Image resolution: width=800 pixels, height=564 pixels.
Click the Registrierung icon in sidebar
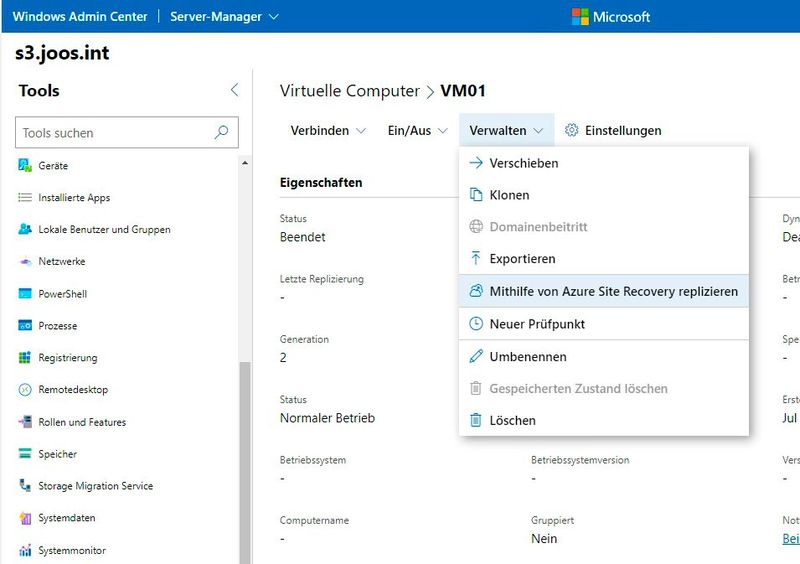[x=25, y=357]
